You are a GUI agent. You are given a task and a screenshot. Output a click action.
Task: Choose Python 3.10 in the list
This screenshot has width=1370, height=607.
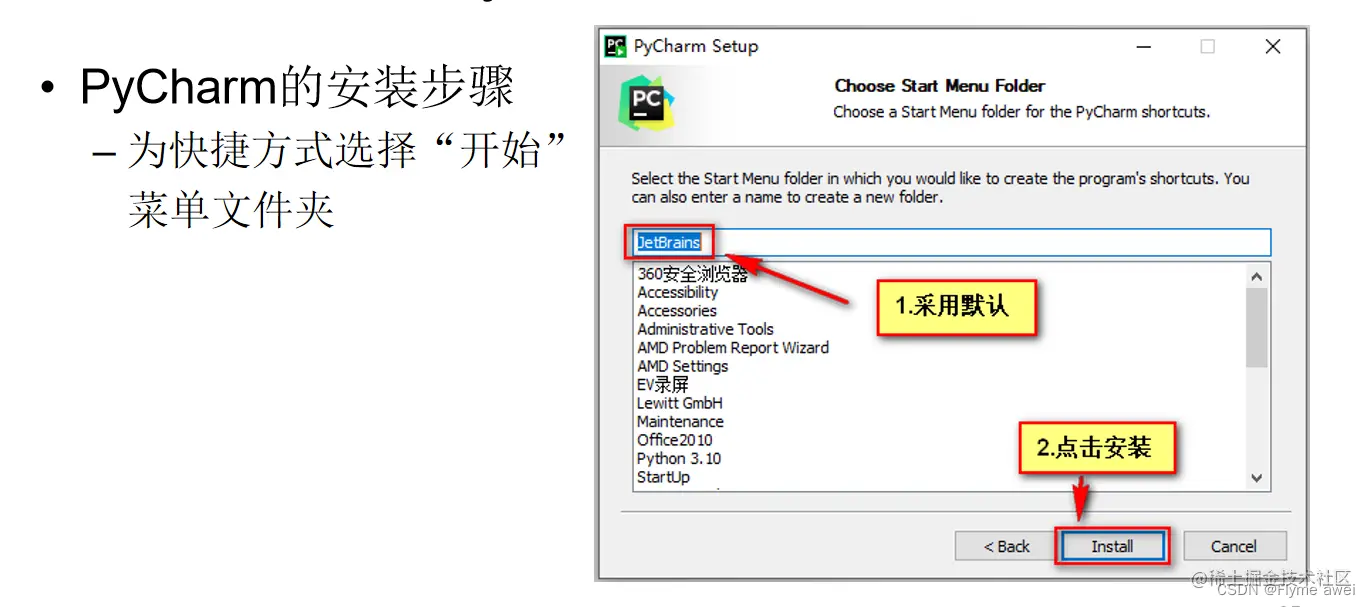coord(678,458)
